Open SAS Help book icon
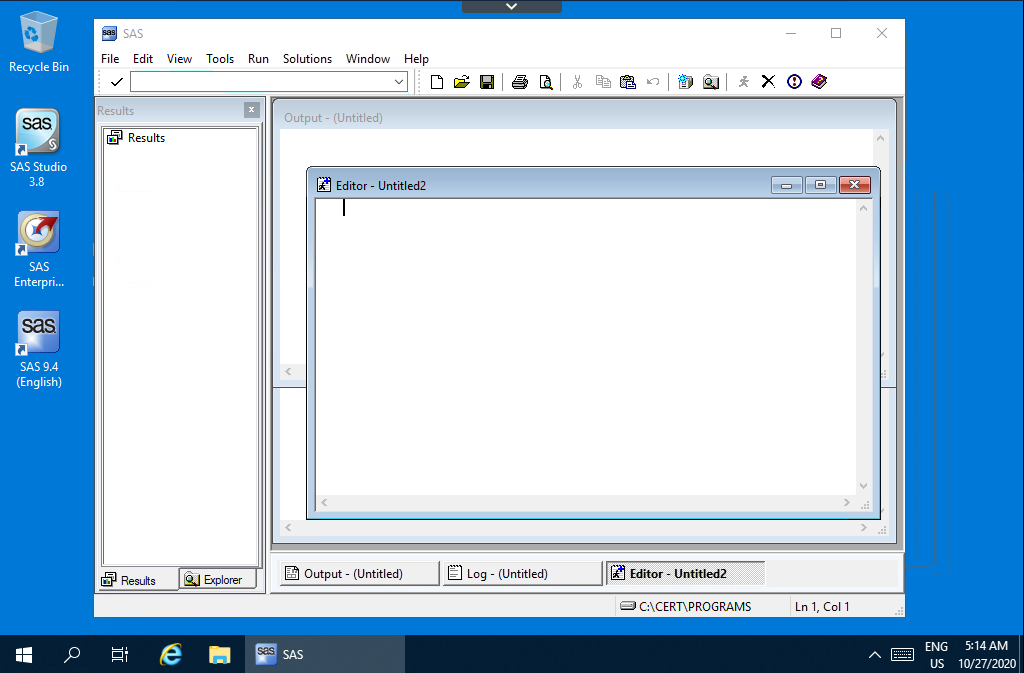 click(820, 82)
